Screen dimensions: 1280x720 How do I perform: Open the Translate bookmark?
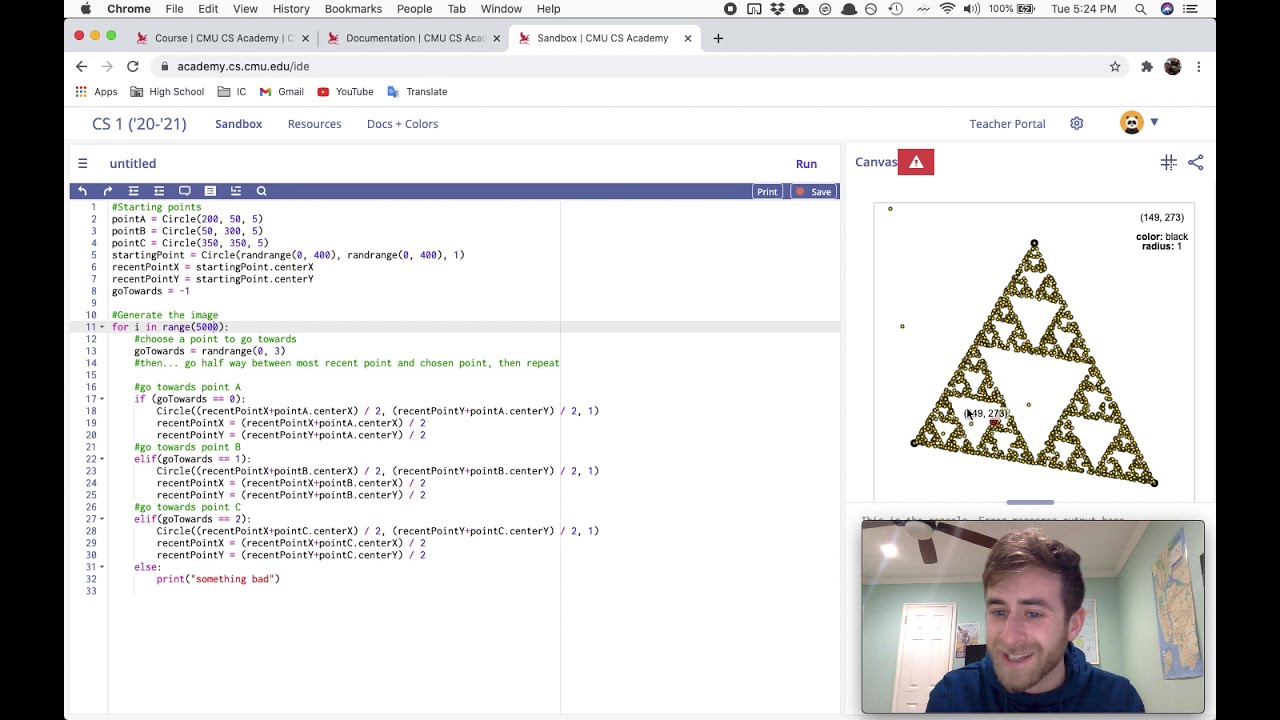417,92
